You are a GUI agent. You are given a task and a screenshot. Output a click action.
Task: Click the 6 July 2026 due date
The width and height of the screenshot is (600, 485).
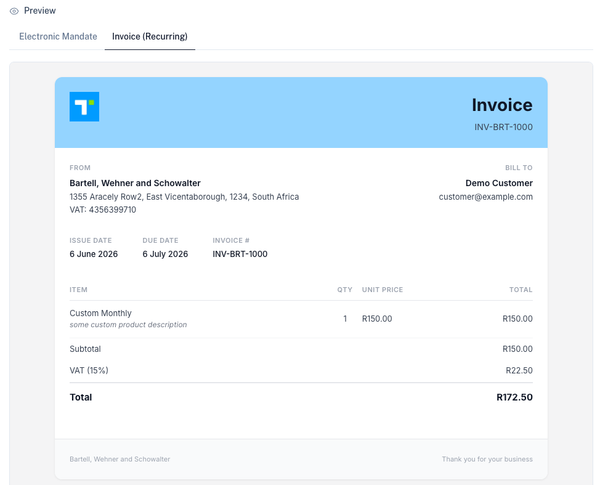click(165, 254)
